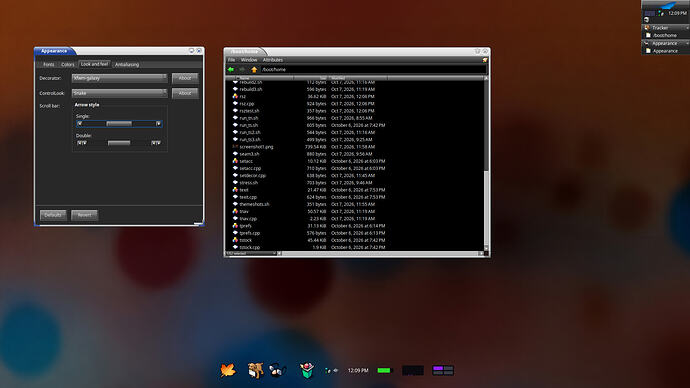690x388 pixels.
Task: Click the icon of the tnav executable
Action: [235, 211]
